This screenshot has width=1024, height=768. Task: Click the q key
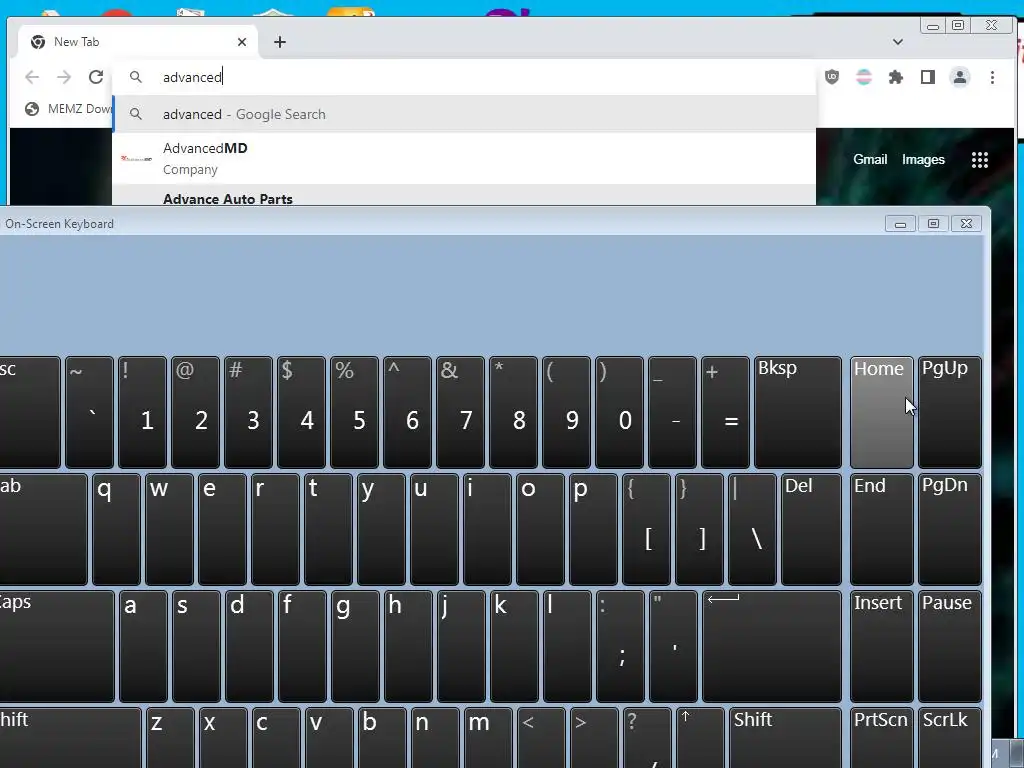point(116,529)
